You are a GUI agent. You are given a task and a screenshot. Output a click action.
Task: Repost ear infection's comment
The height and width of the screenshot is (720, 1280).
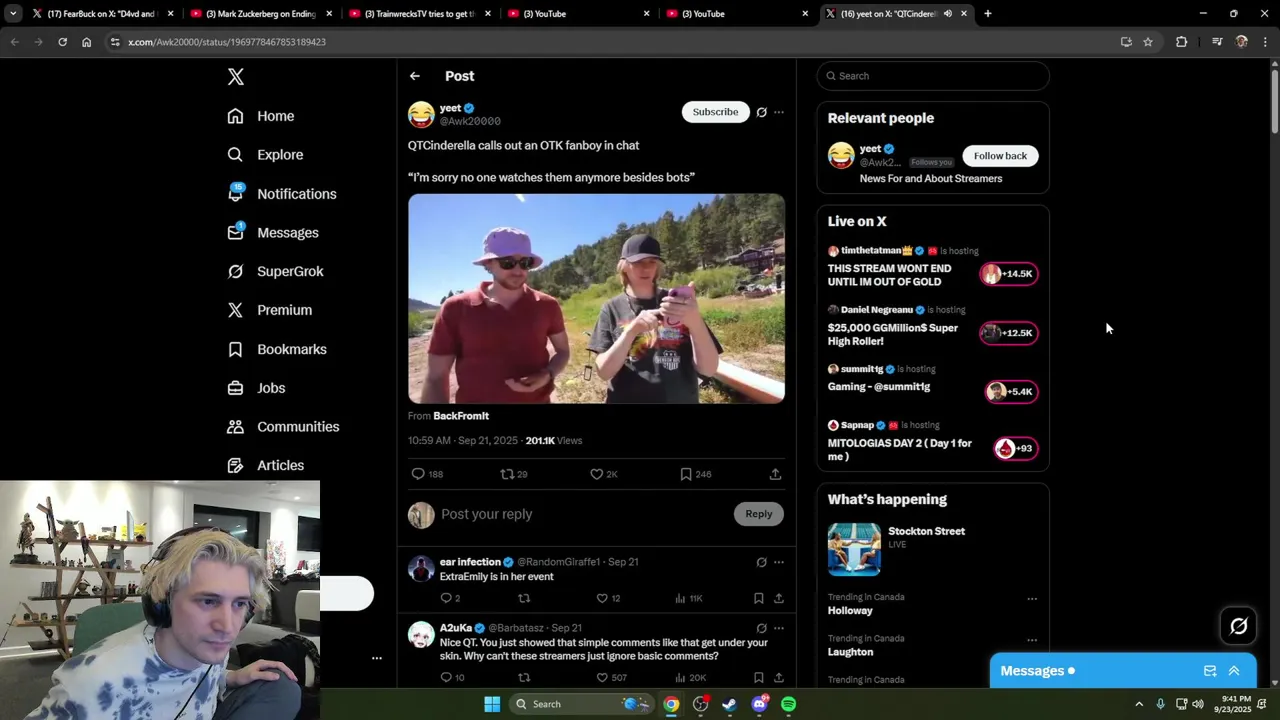tap(524, 598)
